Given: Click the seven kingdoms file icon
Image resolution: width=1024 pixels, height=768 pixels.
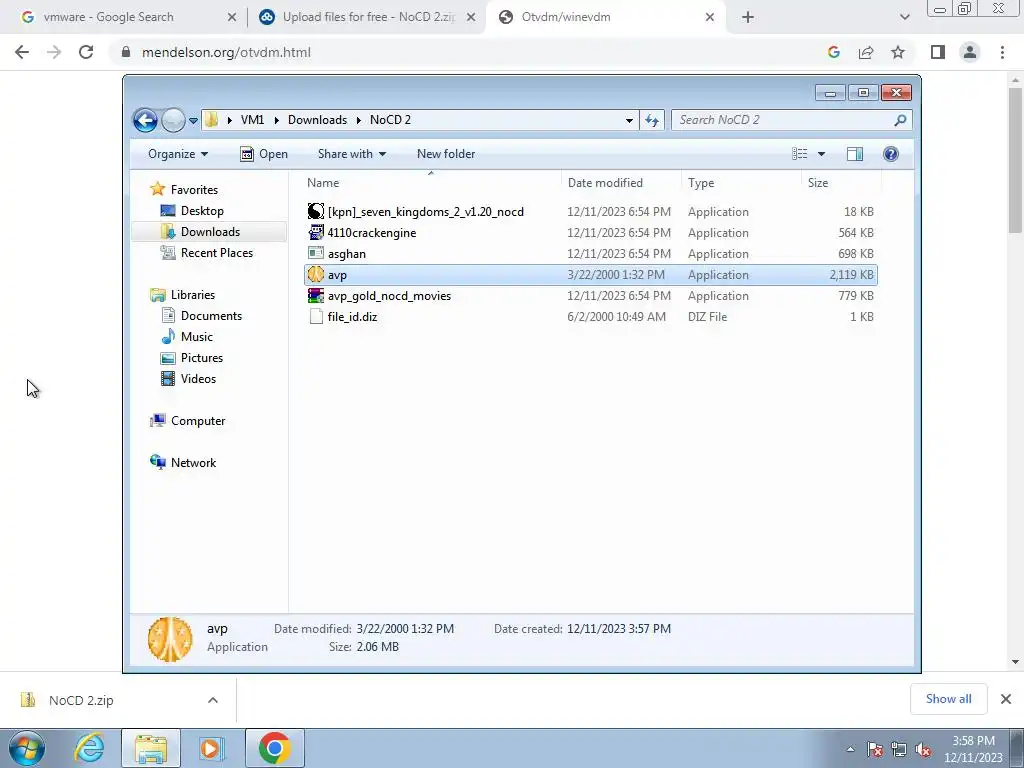Looking at the screenshot, I should [x=315, y=211].
